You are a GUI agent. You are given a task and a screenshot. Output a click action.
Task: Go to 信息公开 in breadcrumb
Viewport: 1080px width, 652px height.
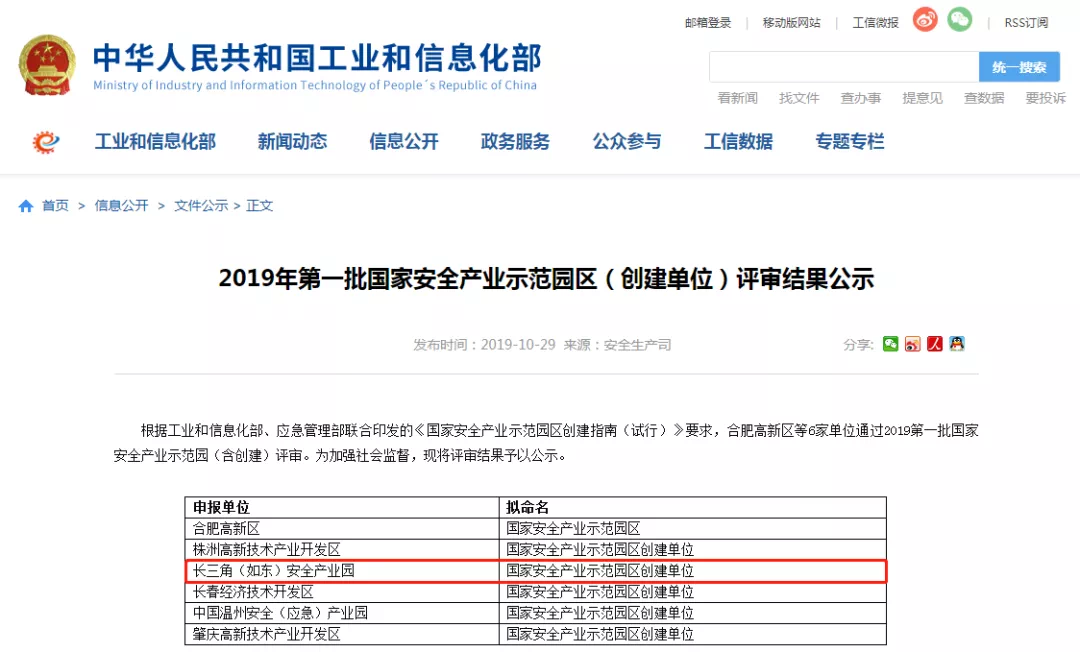pyautogui.click(x=121, y=206)
